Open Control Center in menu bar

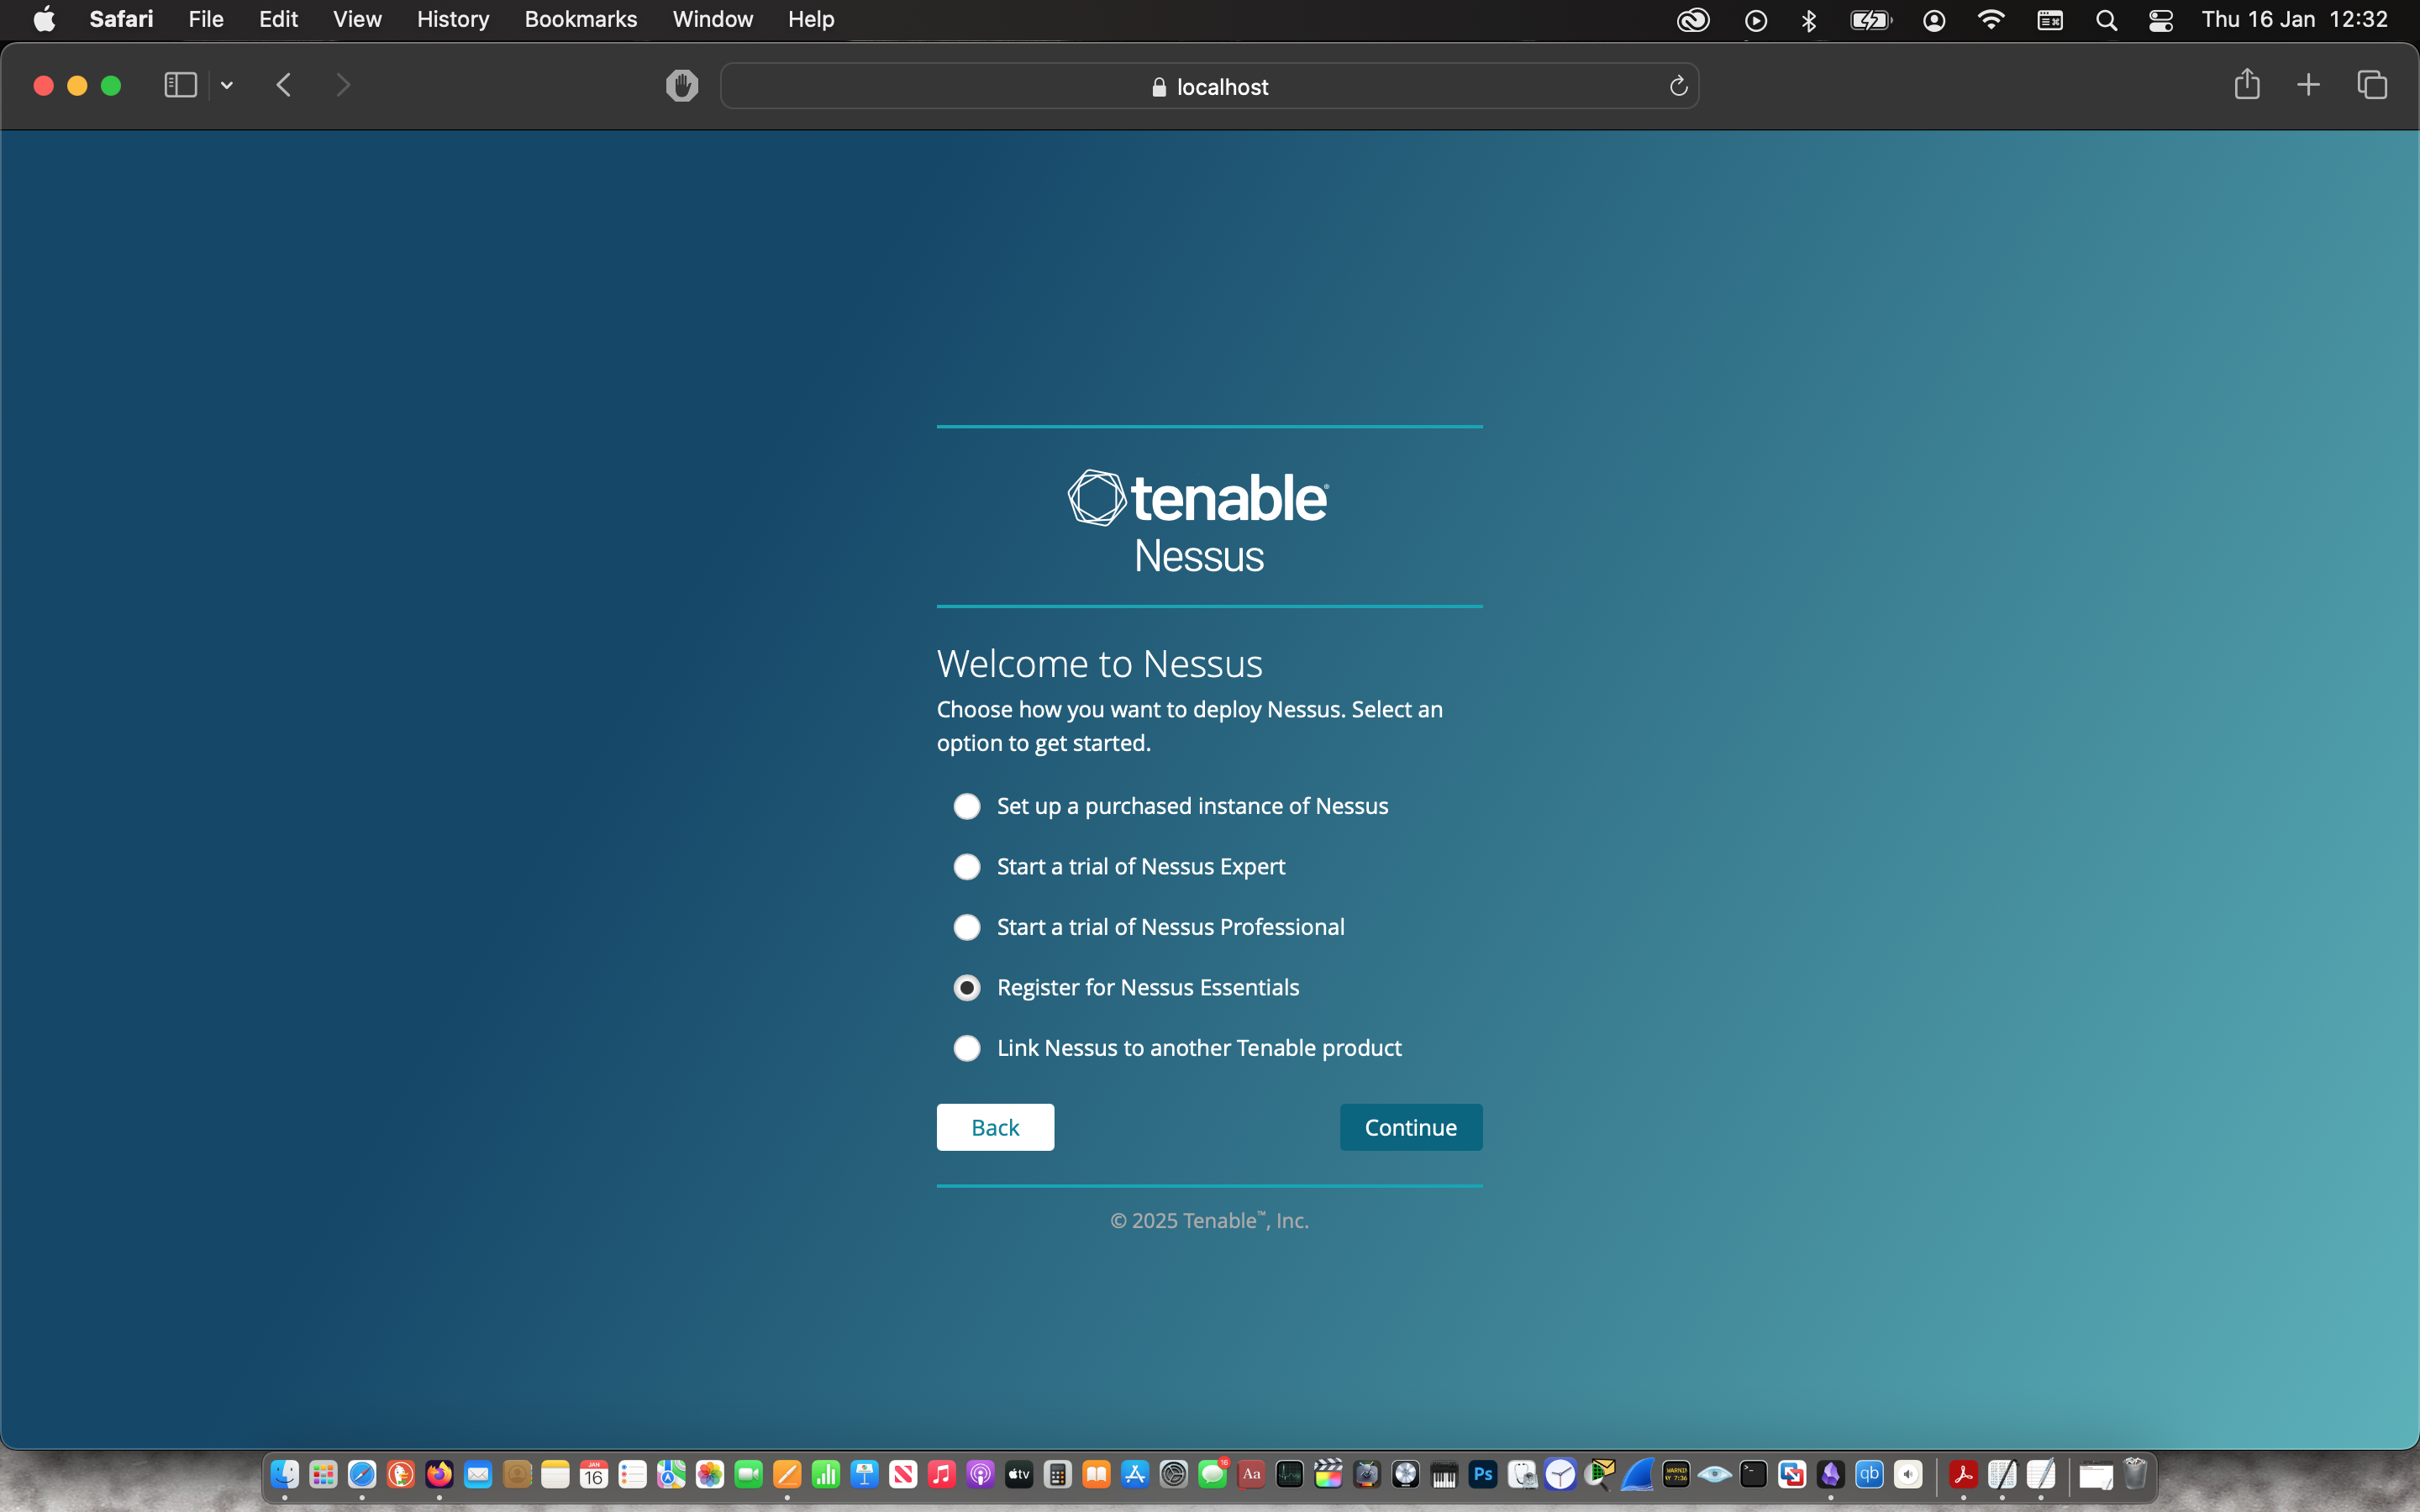(x=2160, y=20)
